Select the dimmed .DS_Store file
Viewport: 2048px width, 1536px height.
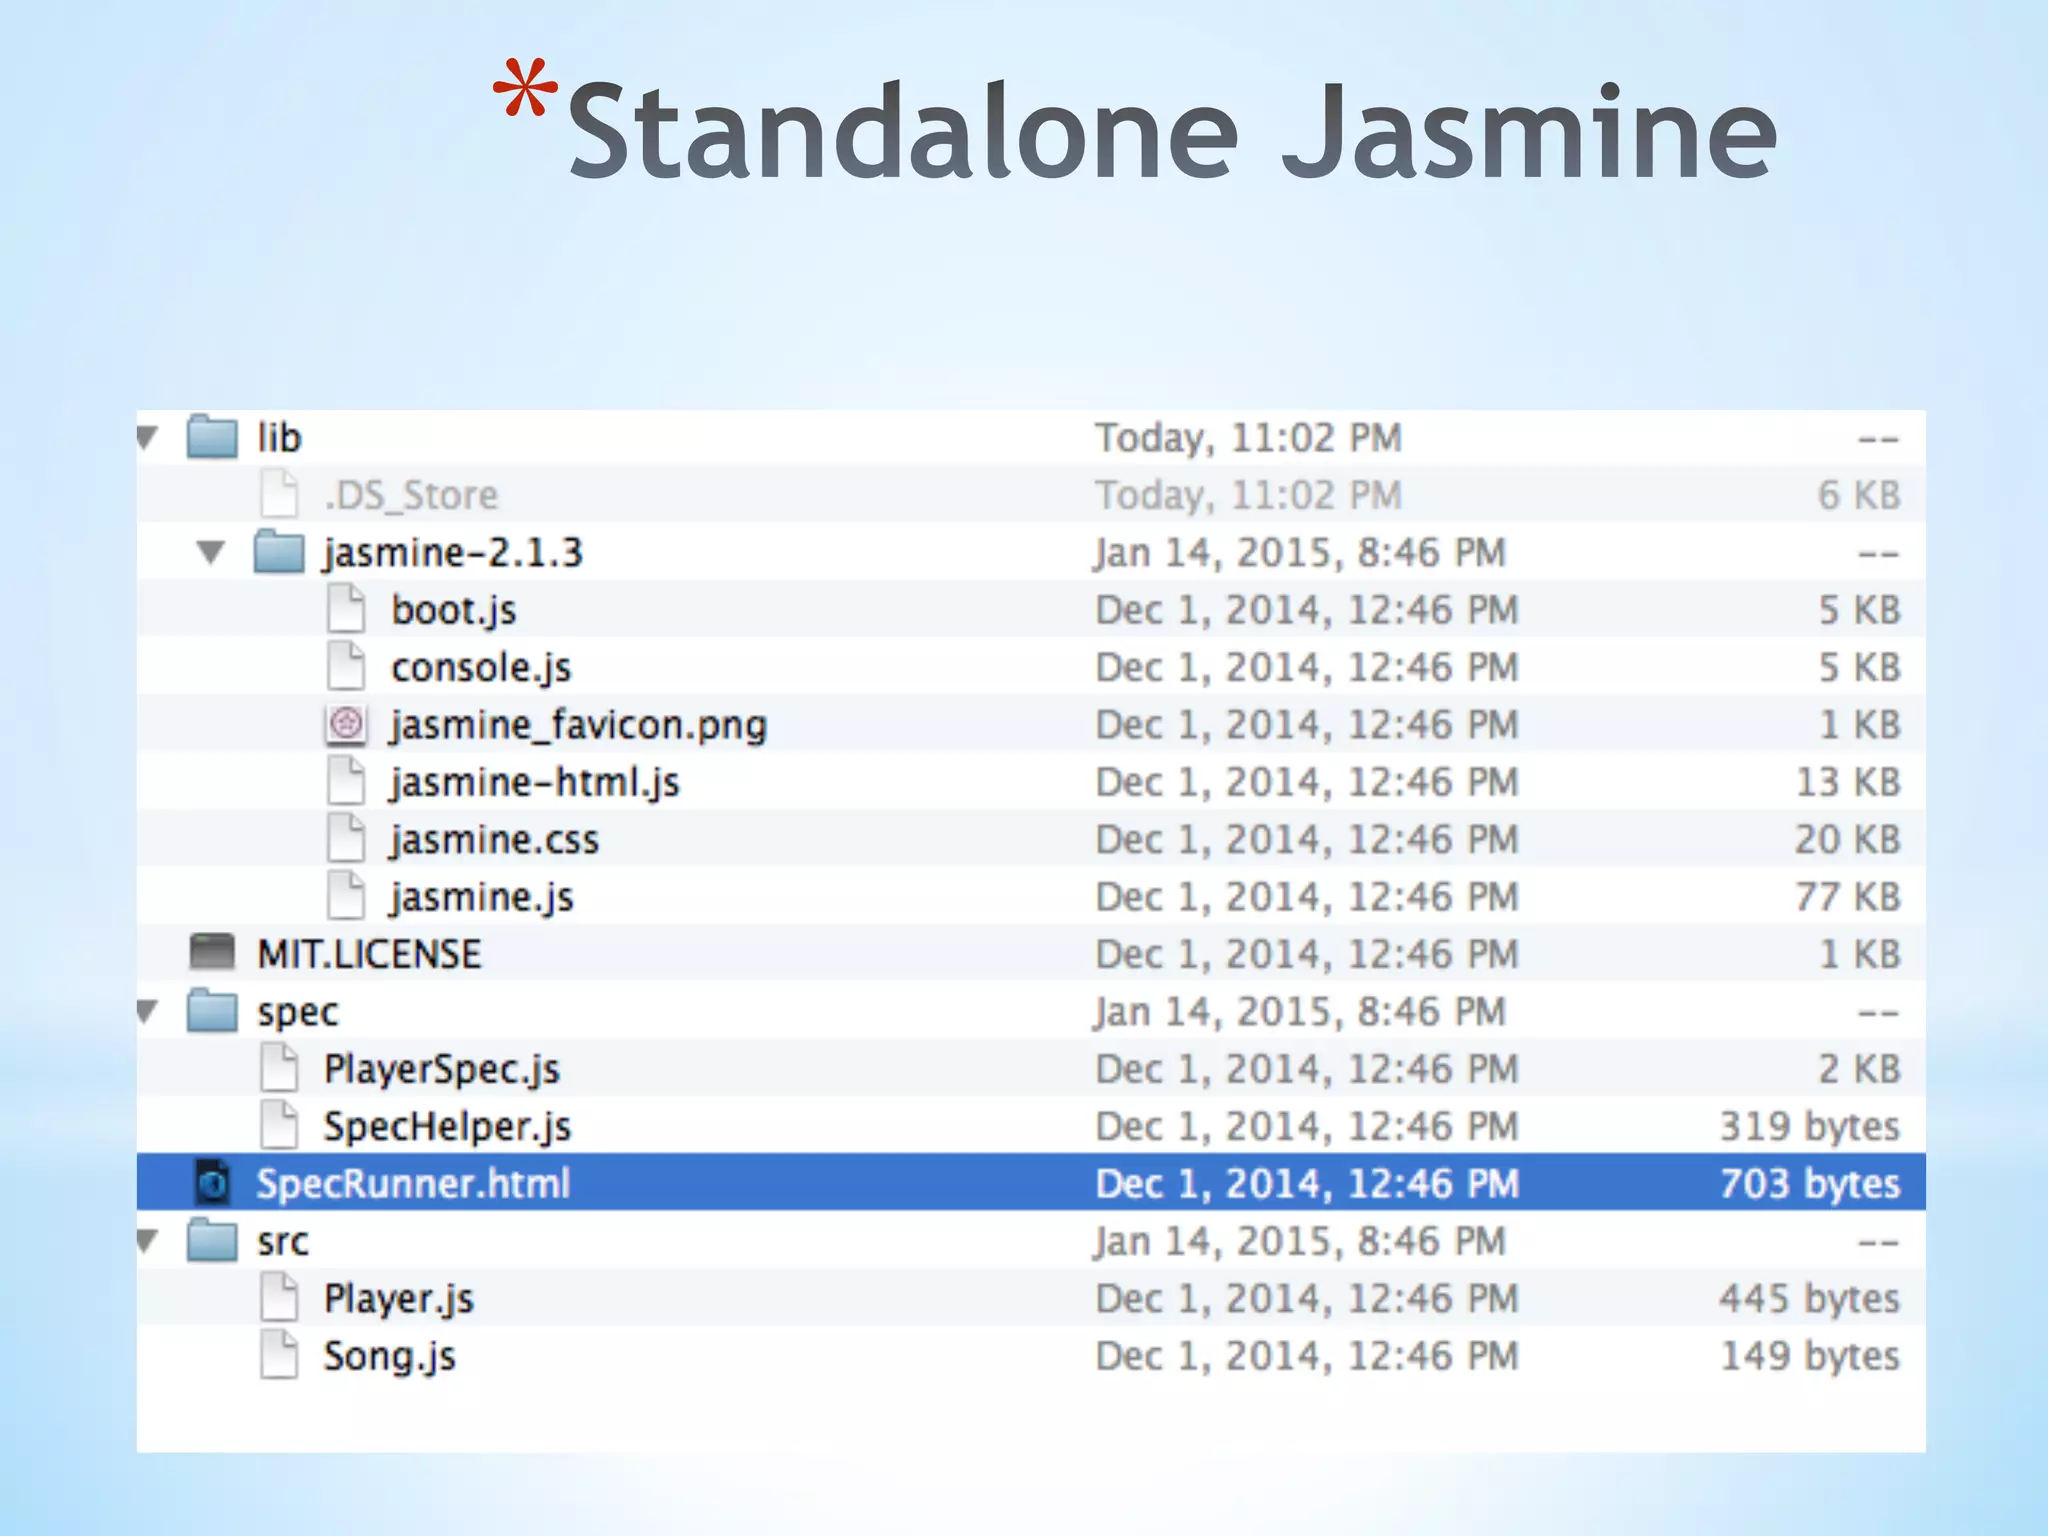[x=411, y=496]
